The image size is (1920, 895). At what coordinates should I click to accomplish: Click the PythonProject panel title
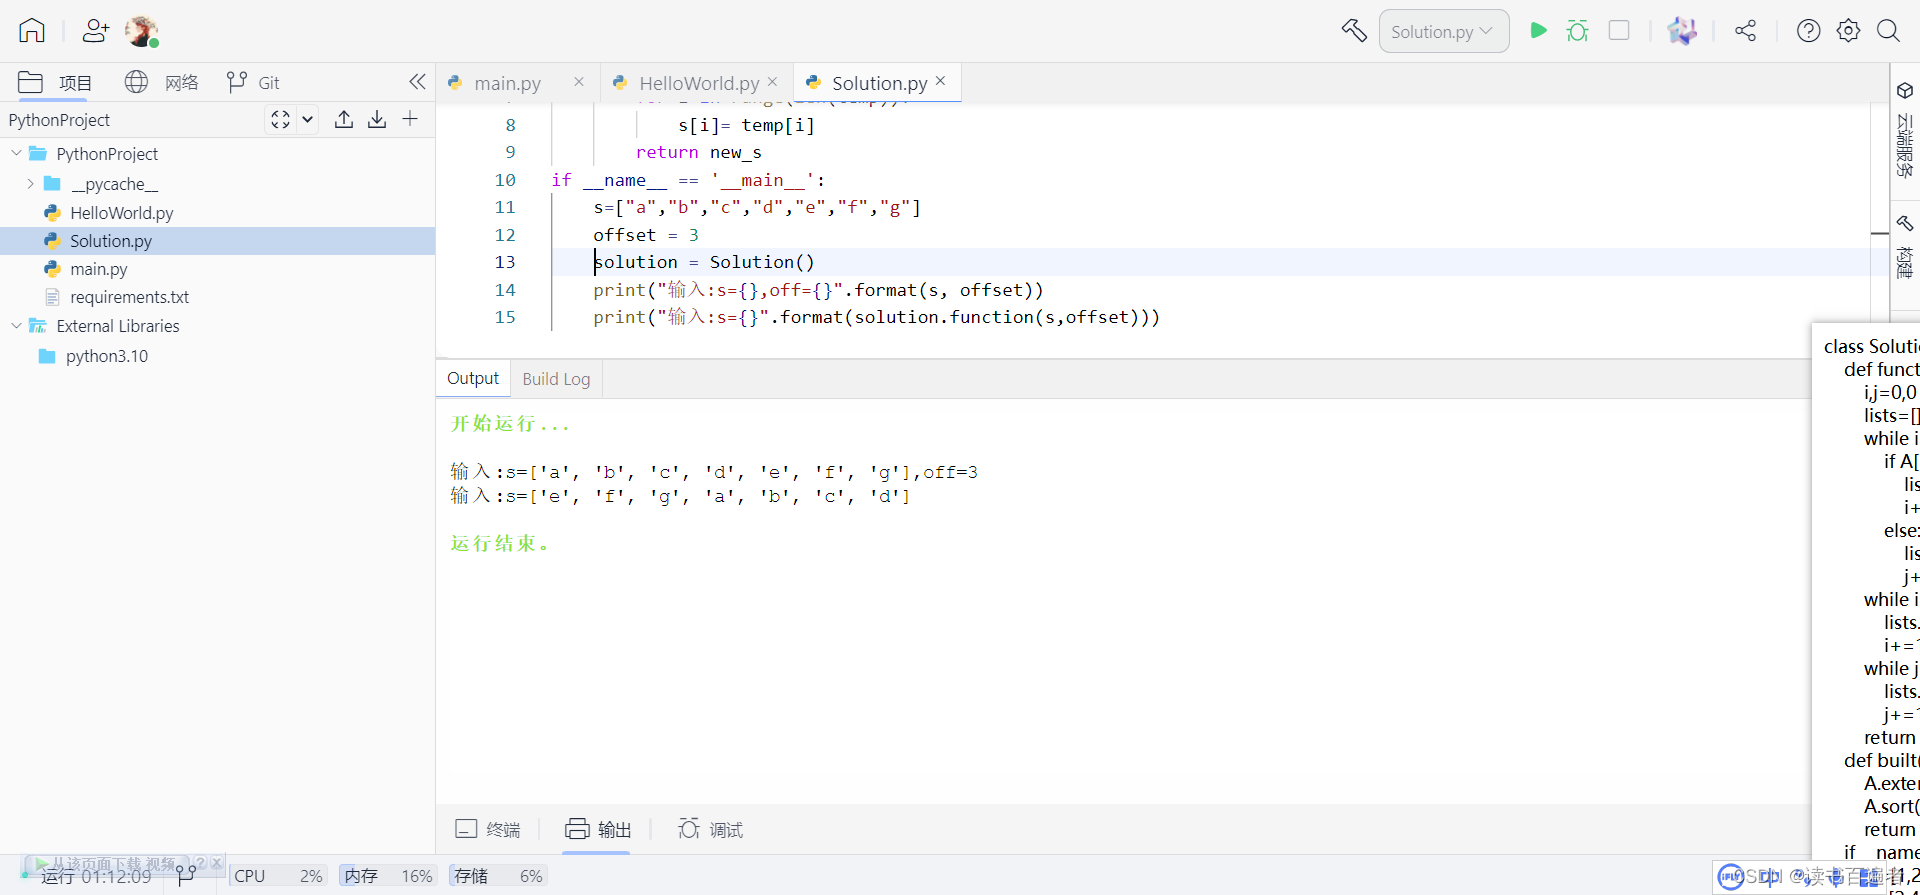[x=59, y=120]
